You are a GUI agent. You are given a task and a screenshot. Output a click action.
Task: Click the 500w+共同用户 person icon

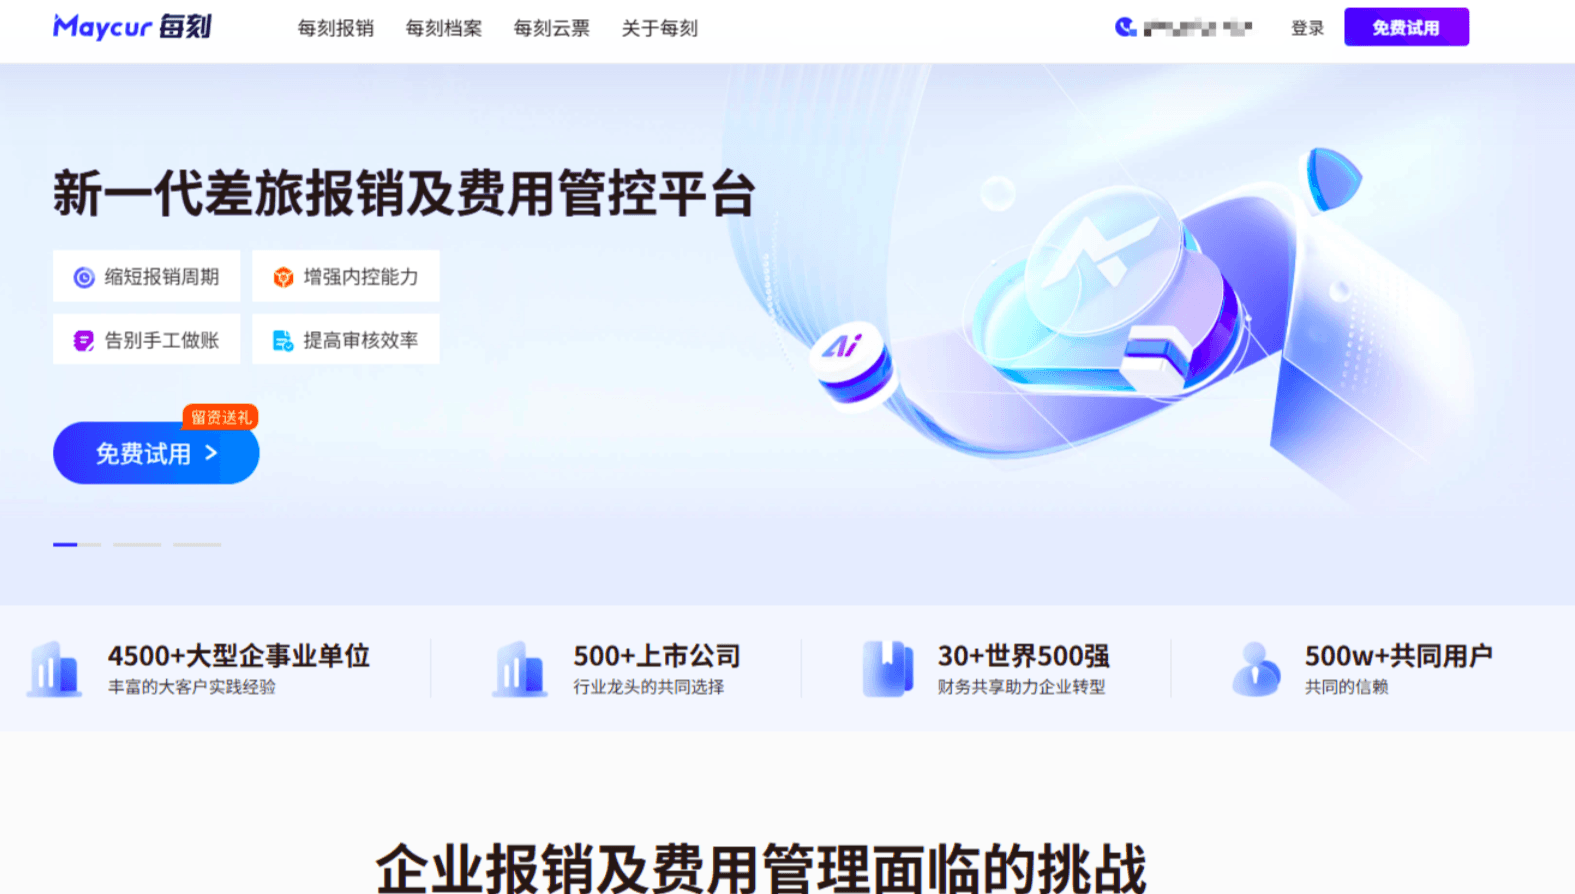pos(1256,669)
